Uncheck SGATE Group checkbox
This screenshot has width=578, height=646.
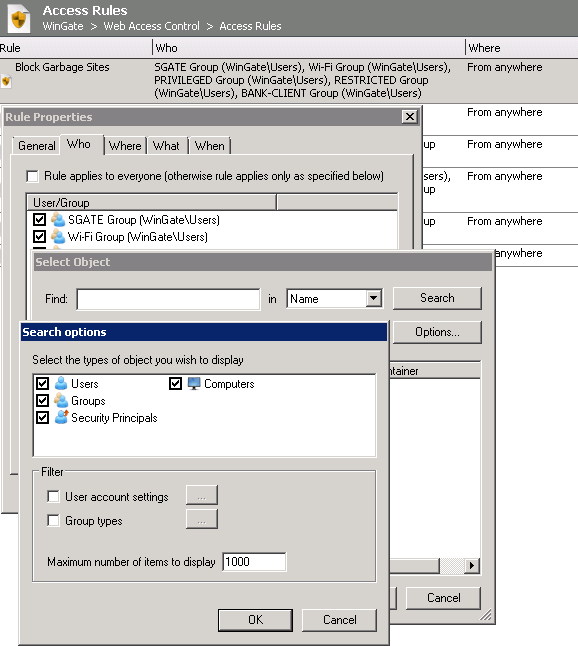point(40,219)
